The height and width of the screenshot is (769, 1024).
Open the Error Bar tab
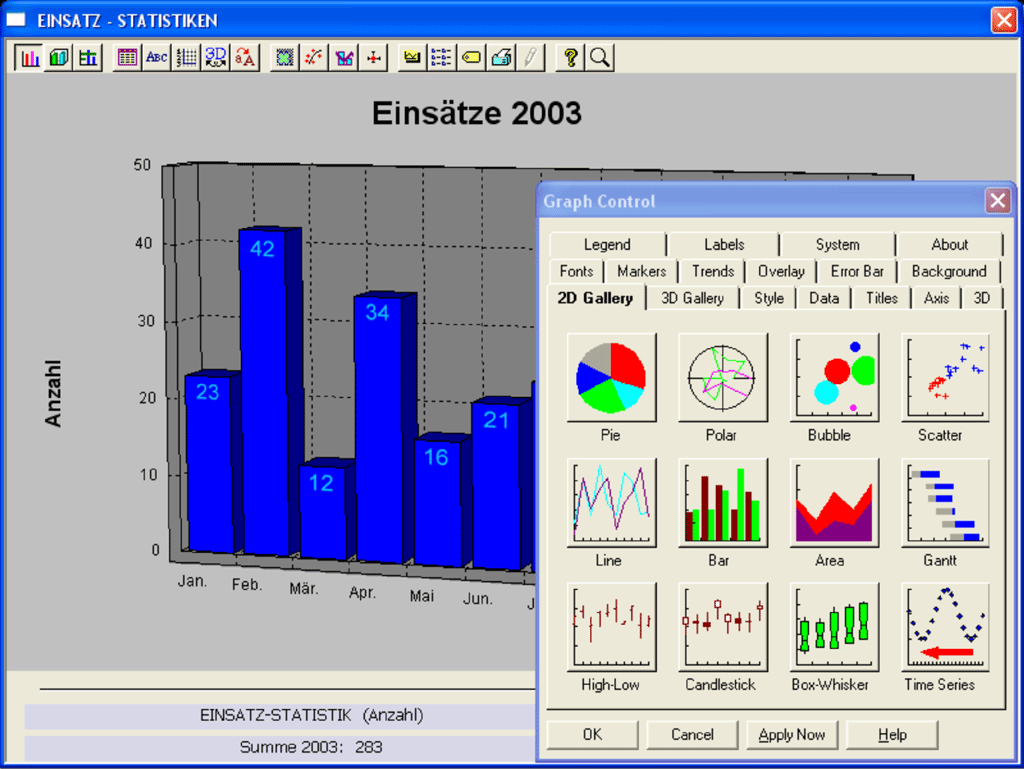(x=857, y=272)
